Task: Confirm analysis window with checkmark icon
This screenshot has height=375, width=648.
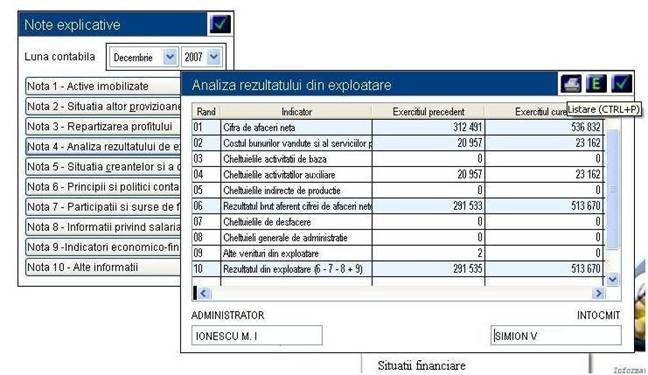Action: (622, 84)
